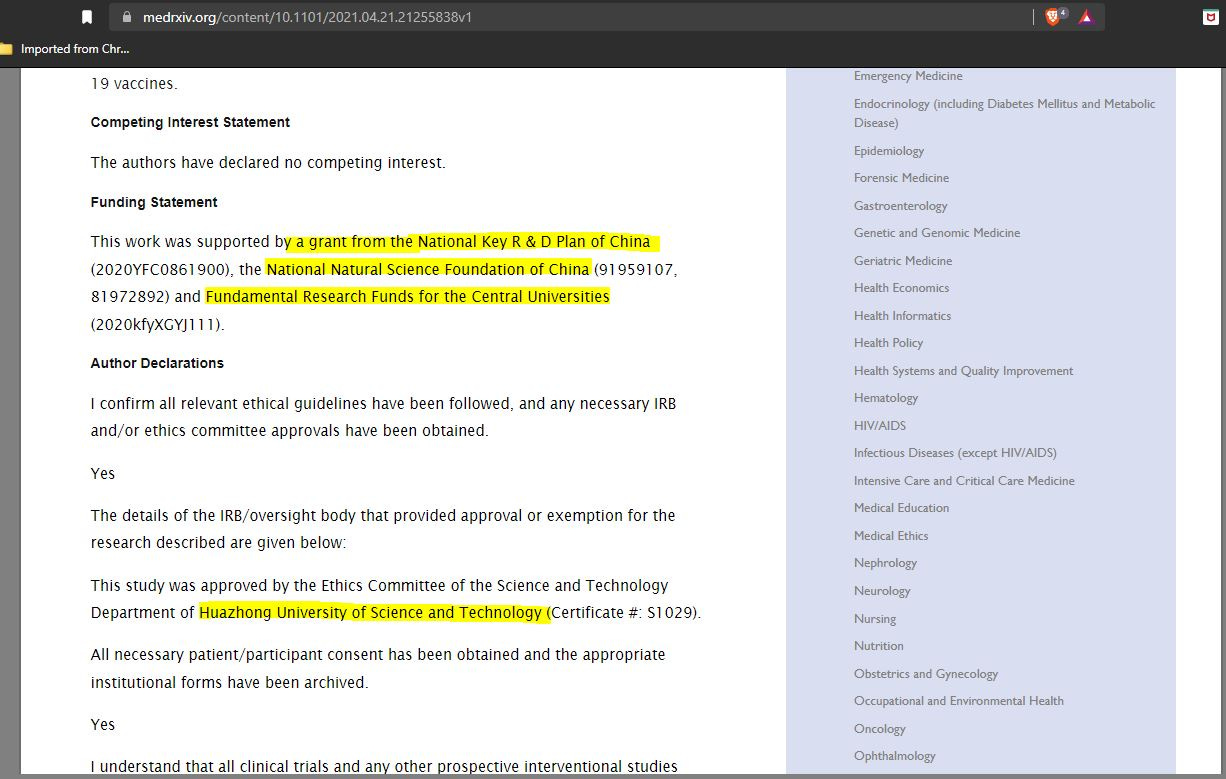Viewport: 1226px width, 779px height.
Task: Go to the Epidemiology subject area
Action: tap(889, 151)
